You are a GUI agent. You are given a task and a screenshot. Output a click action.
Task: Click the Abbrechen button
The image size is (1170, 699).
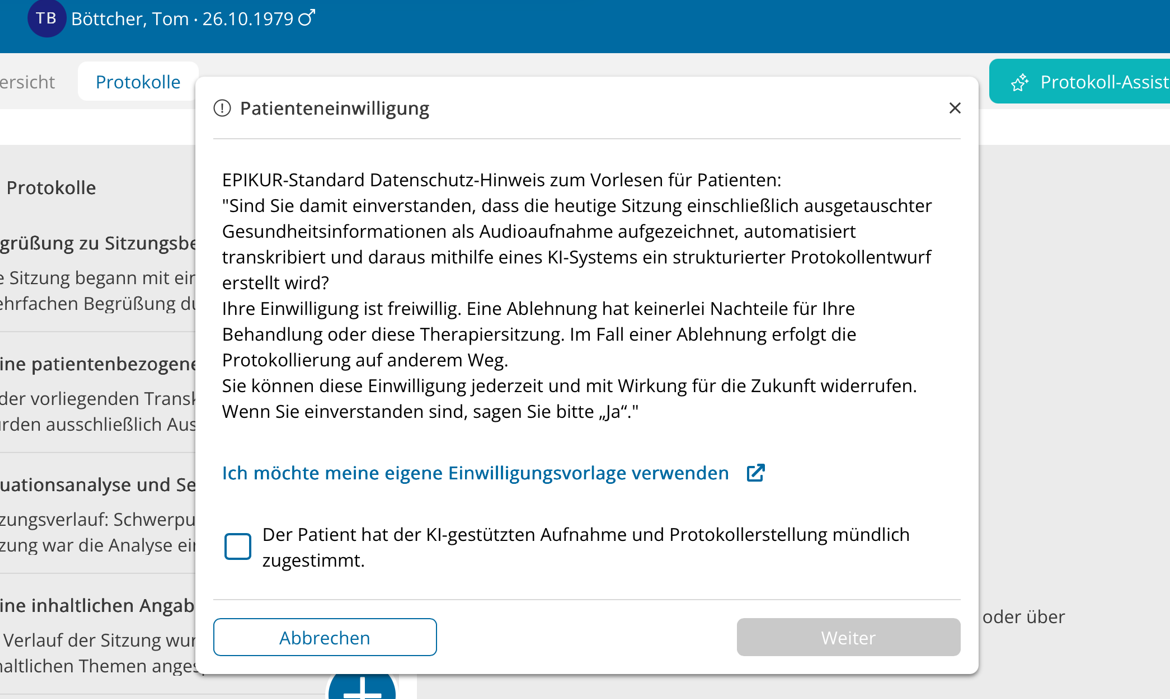[325, 637]
